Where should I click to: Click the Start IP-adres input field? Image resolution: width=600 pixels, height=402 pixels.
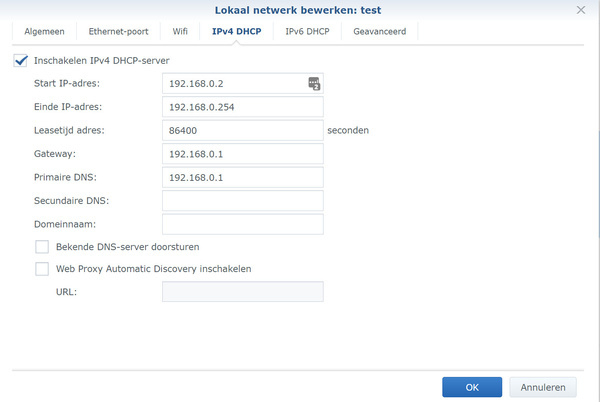point(235,84)
